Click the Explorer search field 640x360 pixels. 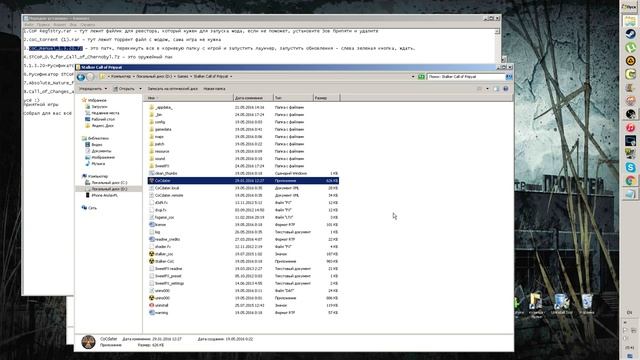coord(466,77)
